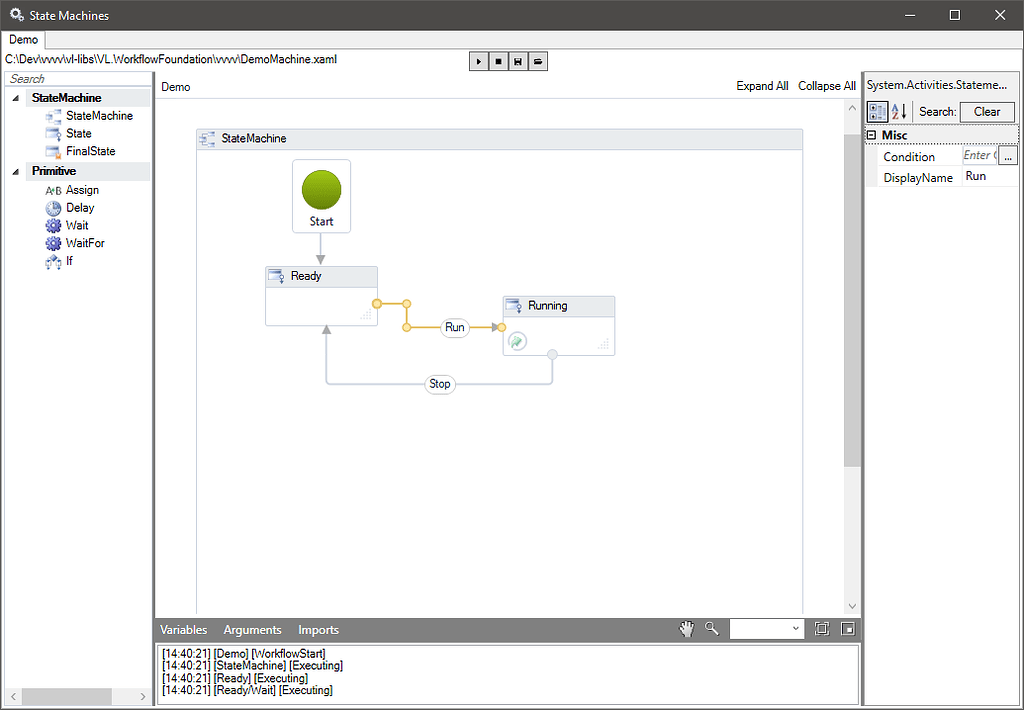This screenshot has height=710, width=1024.
Task: Open a workflow file from the toolbar
Action: pyautogui.click(x=537, y=61)
